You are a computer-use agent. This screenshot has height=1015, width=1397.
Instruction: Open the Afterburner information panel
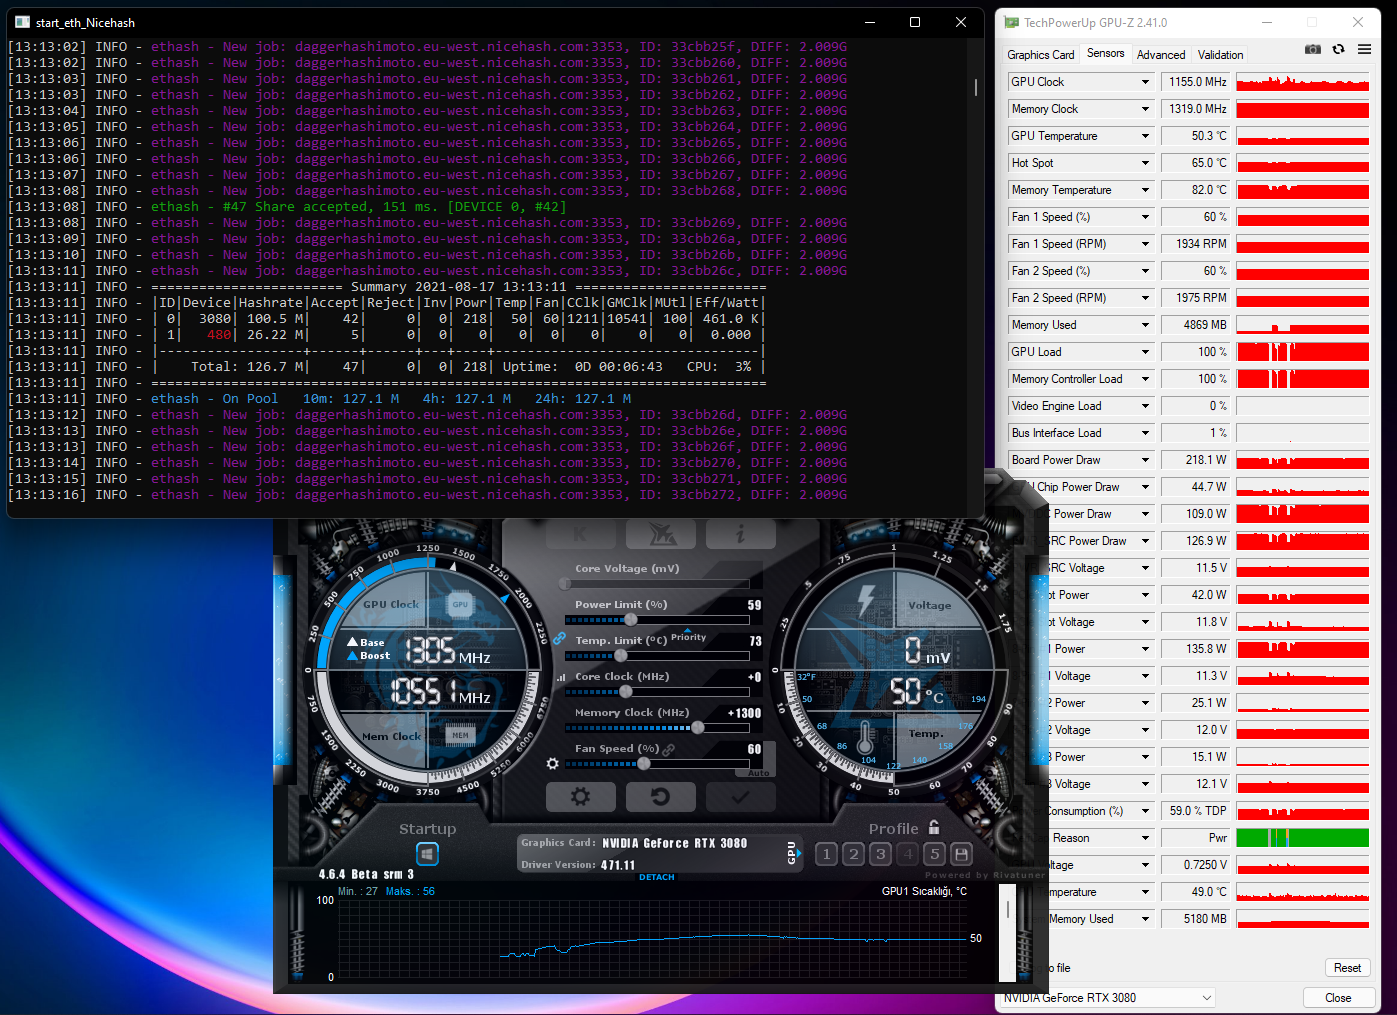(x=741, y=534)
